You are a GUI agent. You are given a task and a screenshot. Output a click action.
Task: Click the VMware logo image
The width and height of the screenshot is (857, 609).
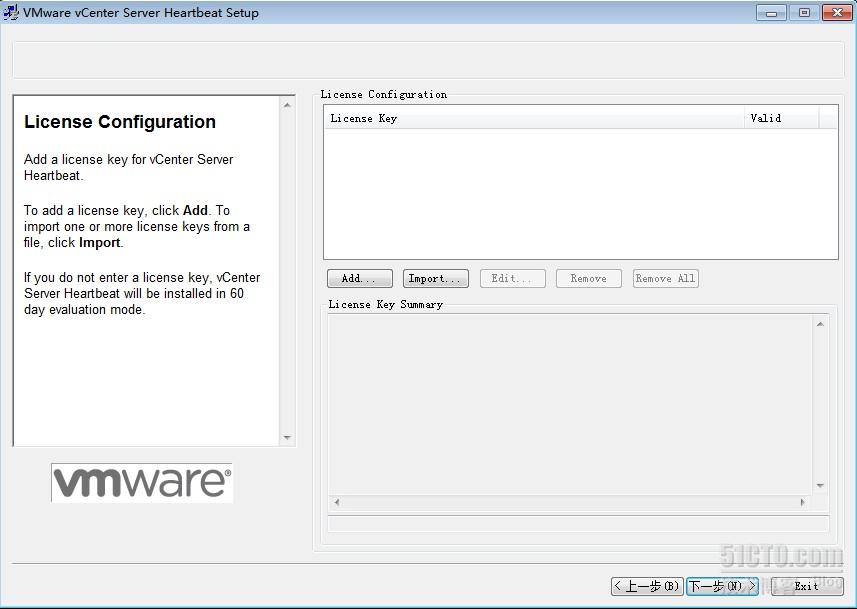point(142,483)
